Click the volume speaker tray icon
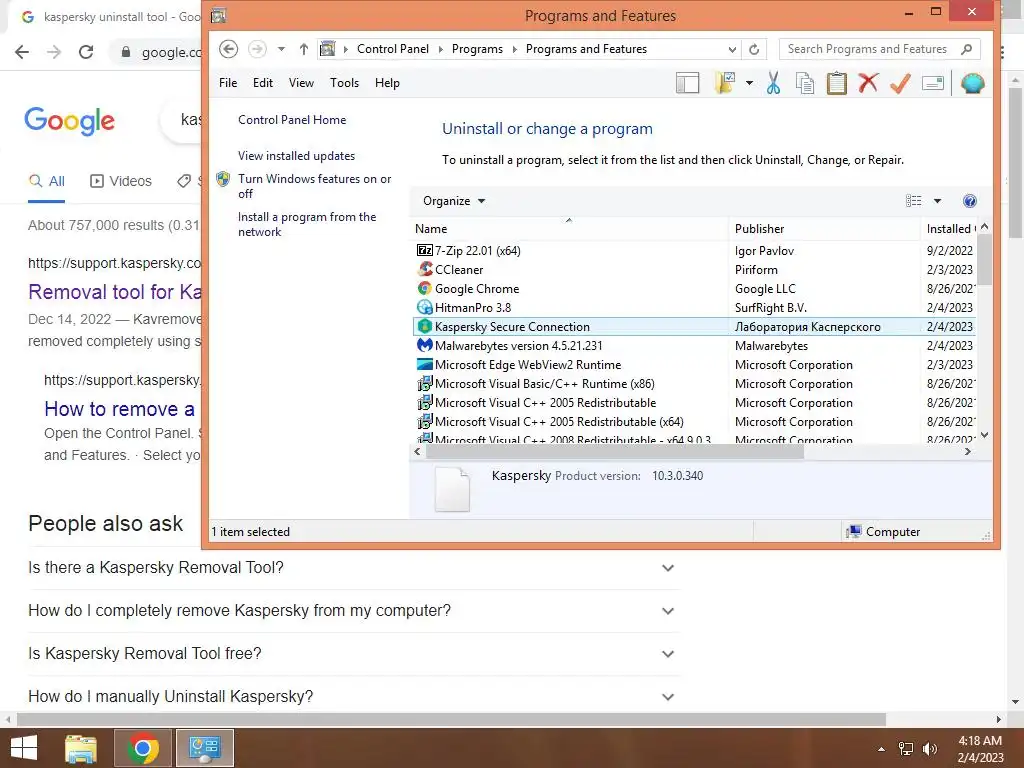The image size is (1024, 768). point(929,749)
